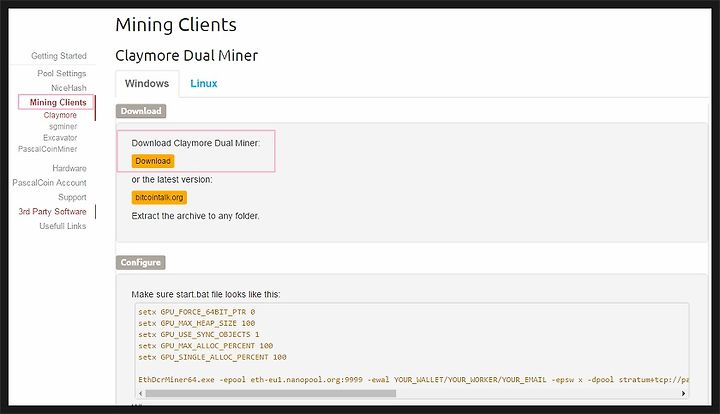Click the 'setx GPU_USE_SYNC_OBJECTS 1' line
Image resolution: width=720 pixels, height=414 pixels.
point(199,335)
